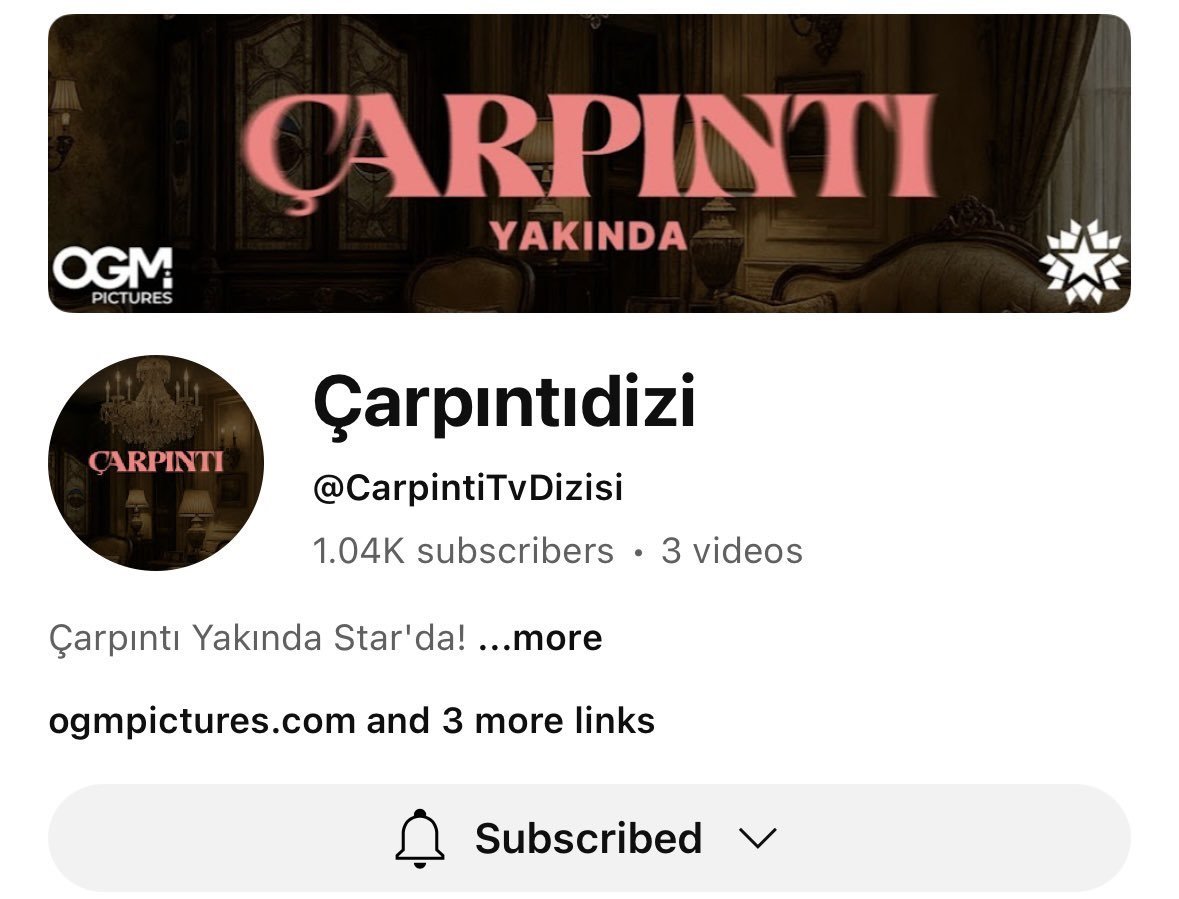Click the Subscribed button label

[x=588, y=838]
